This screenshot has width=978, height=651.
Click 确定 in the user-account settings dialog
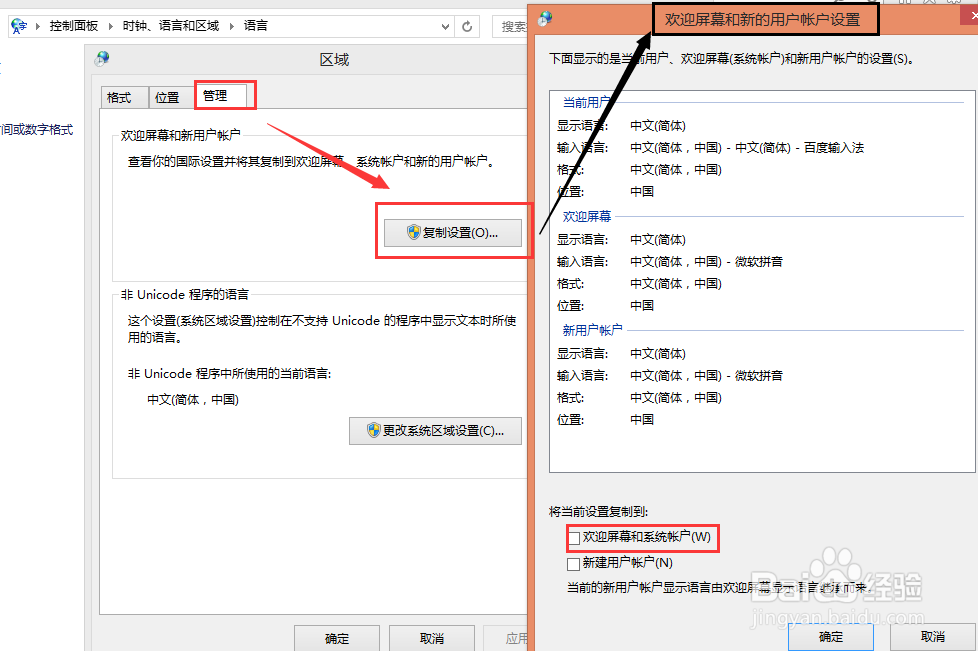(x=830, y=637)
